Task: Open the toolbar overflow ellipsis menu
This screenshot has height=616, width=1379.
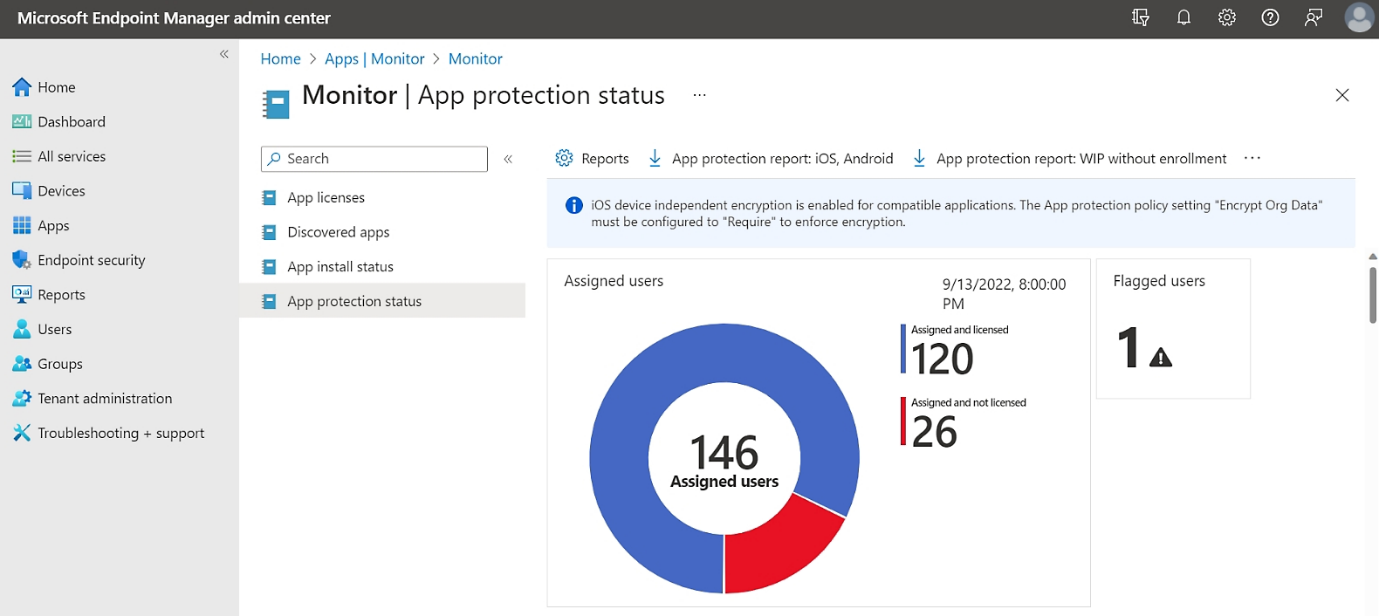Action: [1252, 158]
